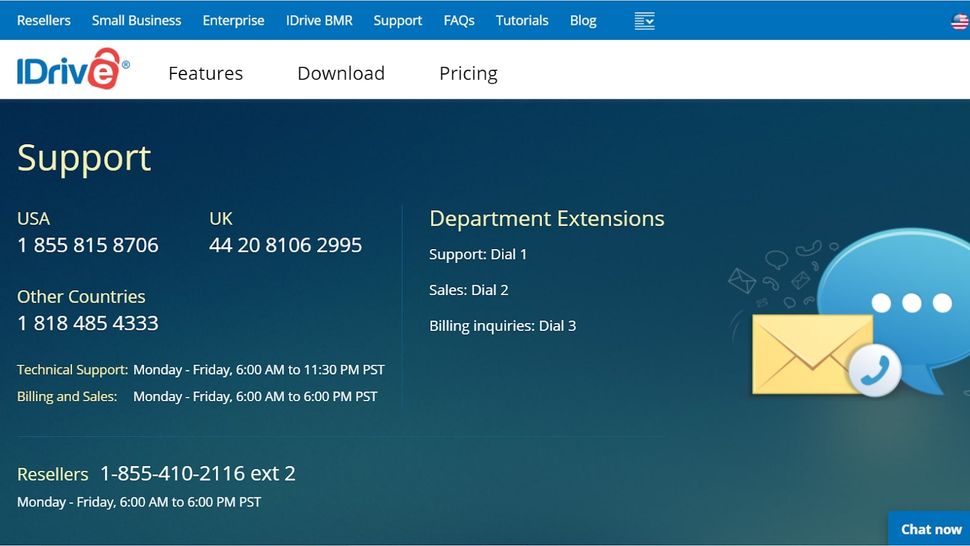Image resolution: width=970 pixels, height=546 pixels.
Task: Click the Resellers hours text at the bottom
Action: (139, 502)
